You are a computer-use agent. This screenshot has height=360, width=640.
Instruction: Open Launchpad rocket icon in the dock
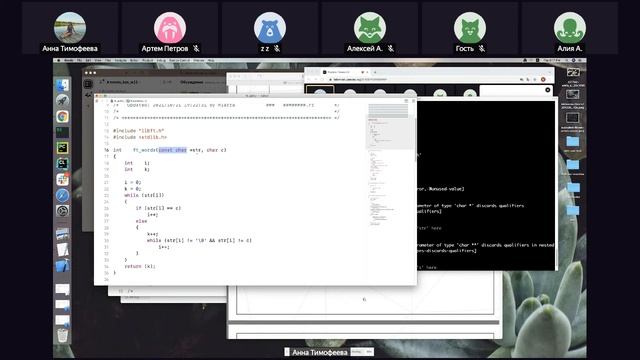(62, 100)
